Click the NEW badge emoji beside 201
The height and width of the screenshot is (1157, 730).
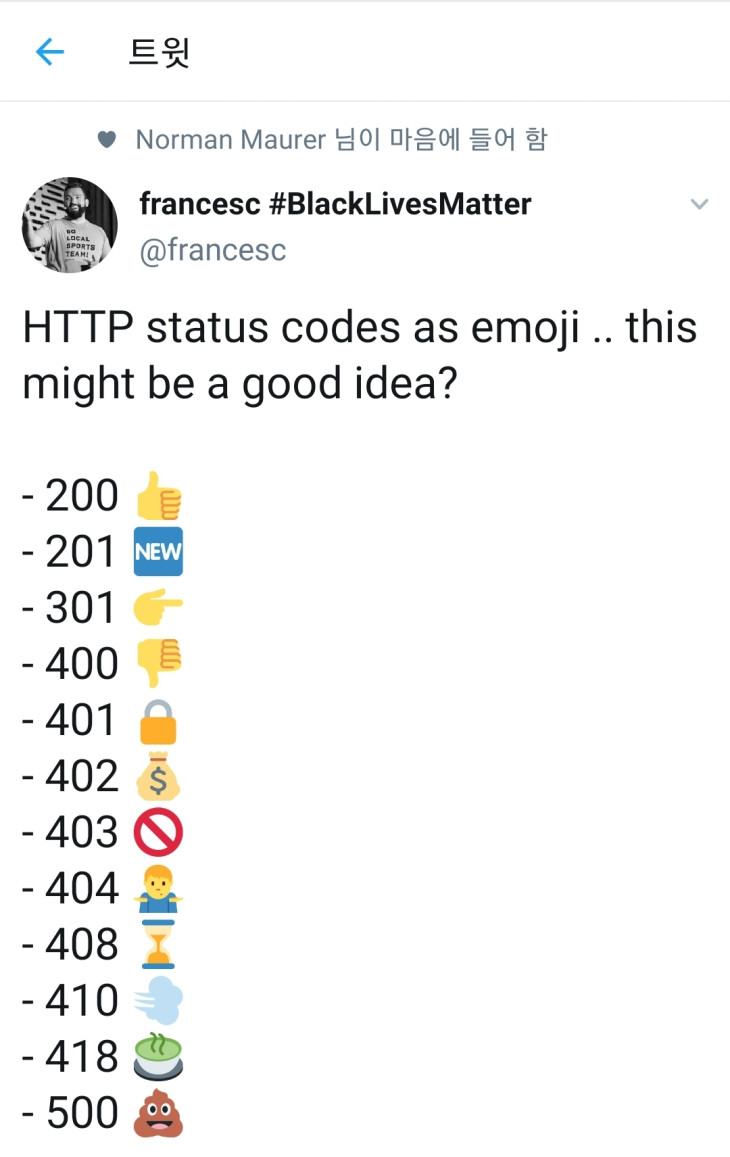[158, 551]
